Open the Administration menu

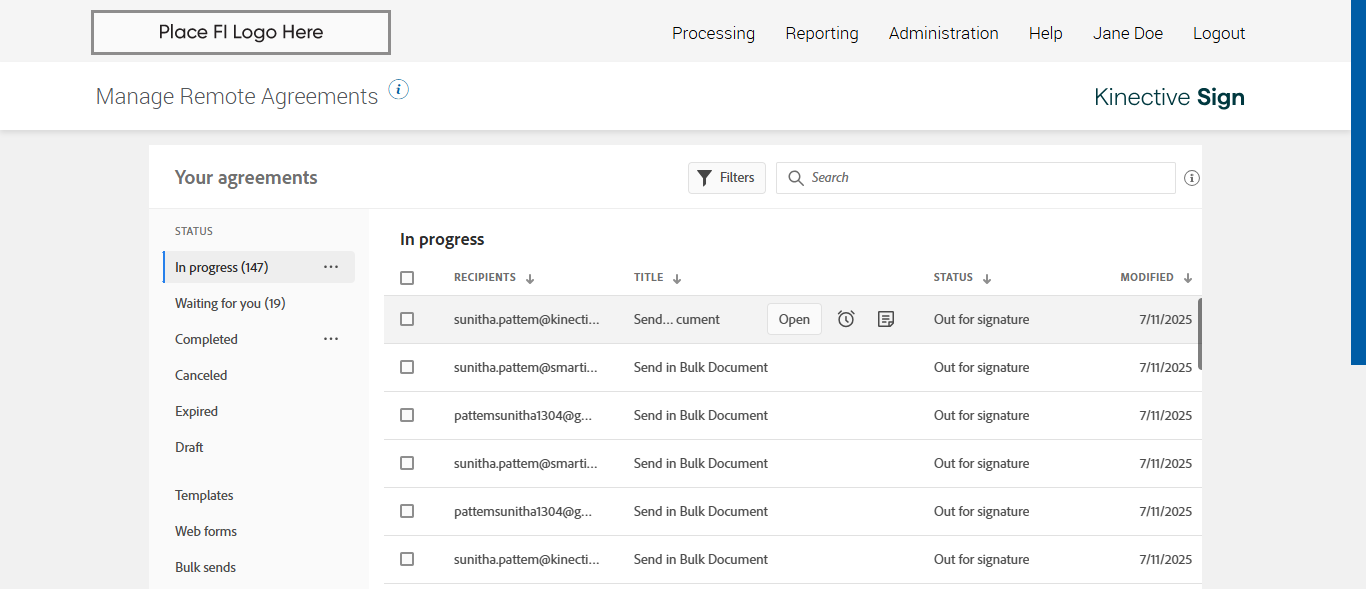pos(943,33)
